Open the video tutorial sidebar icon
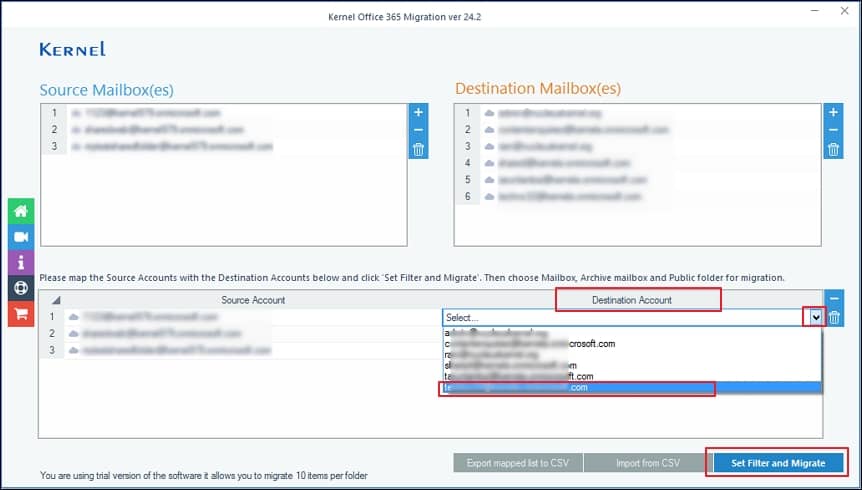 21,237
